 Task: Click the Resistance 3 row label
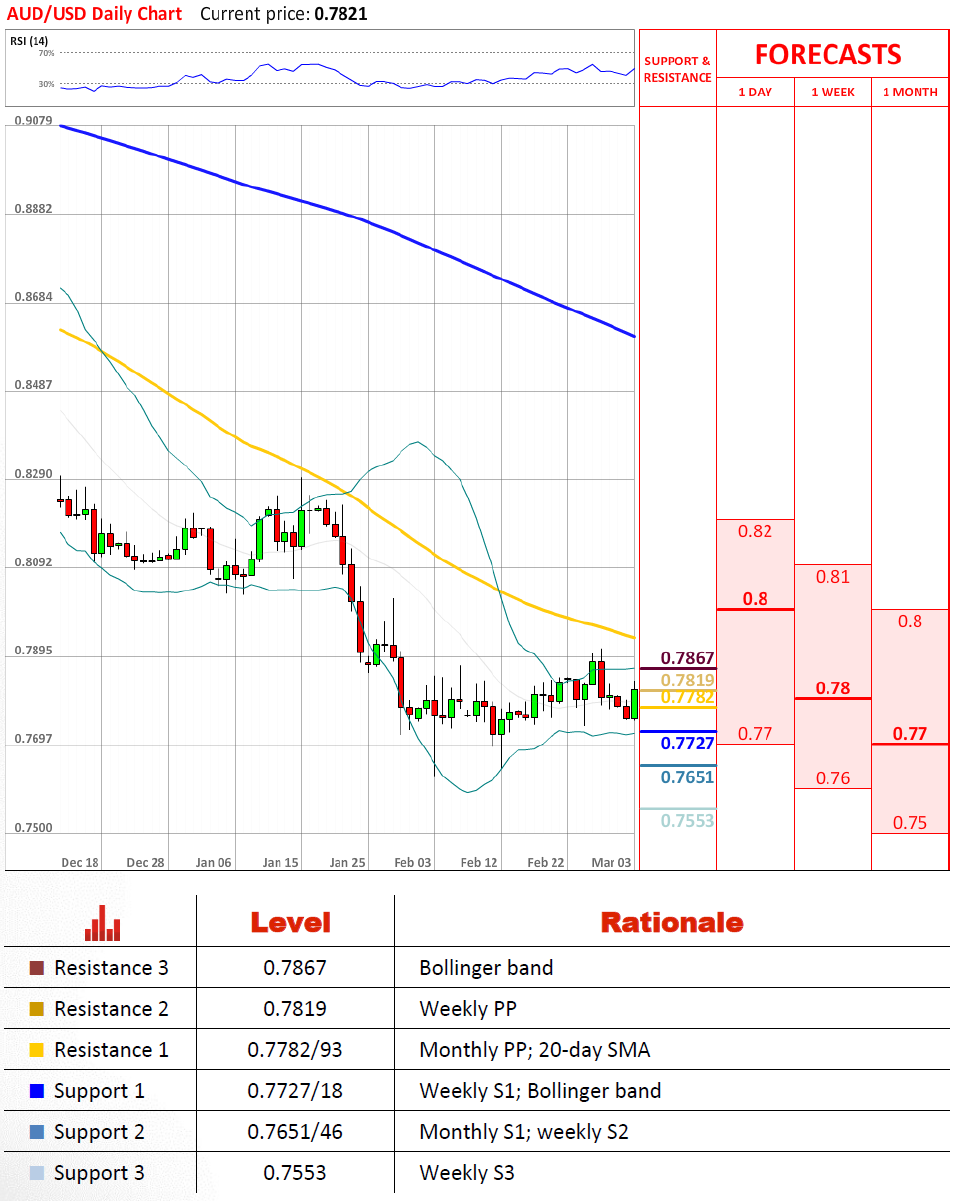111,968
